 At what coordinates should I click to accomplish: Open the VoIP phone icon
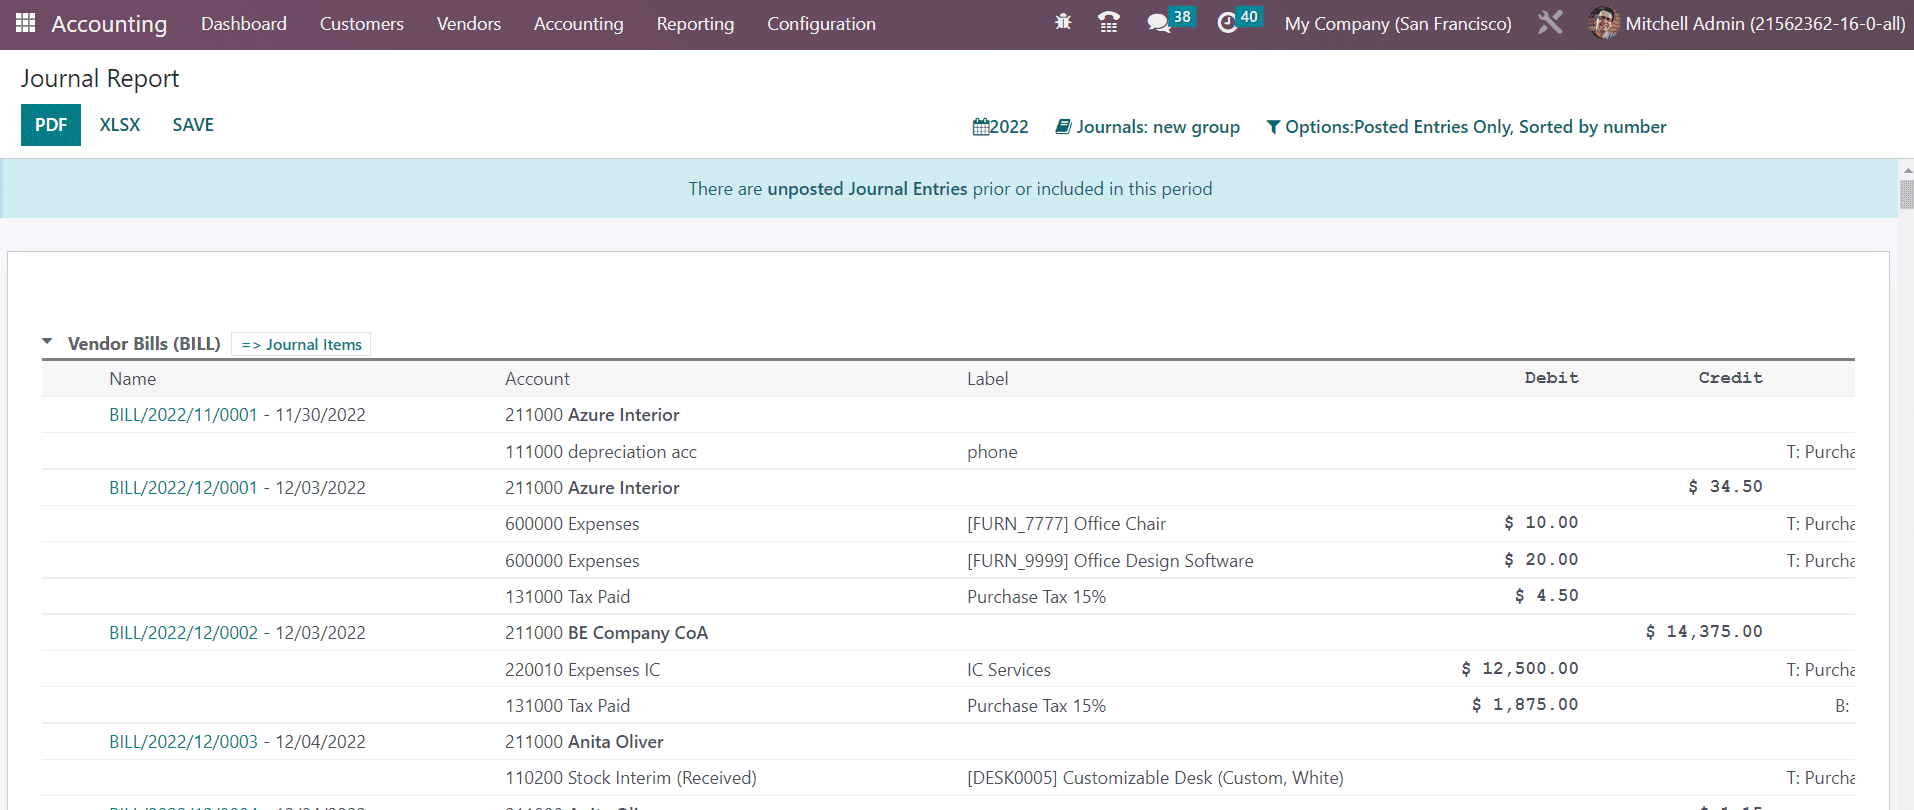(x=1108, y=23)
